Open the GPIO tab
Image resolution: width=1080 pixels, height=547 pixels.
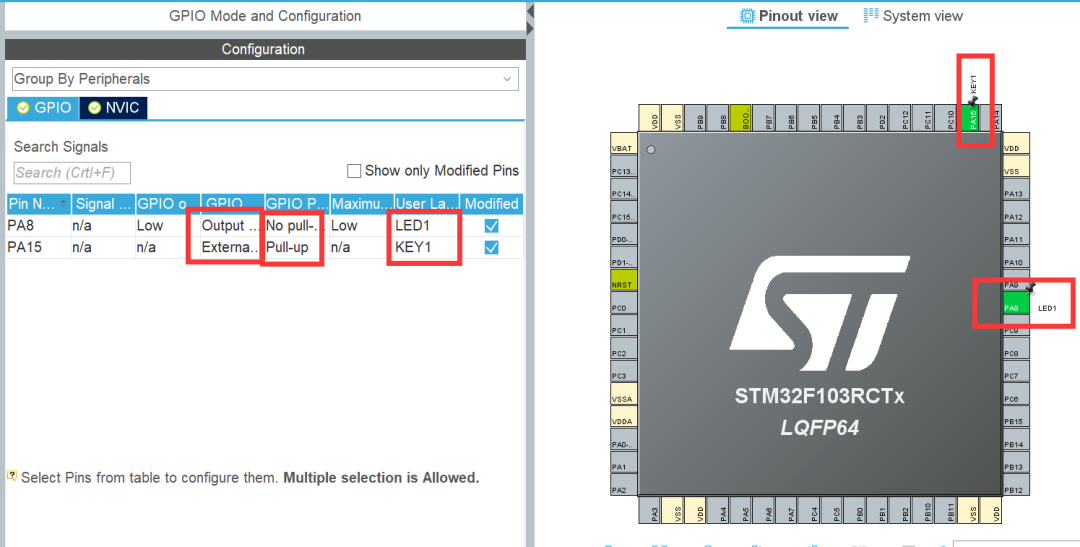pos(43,107)
